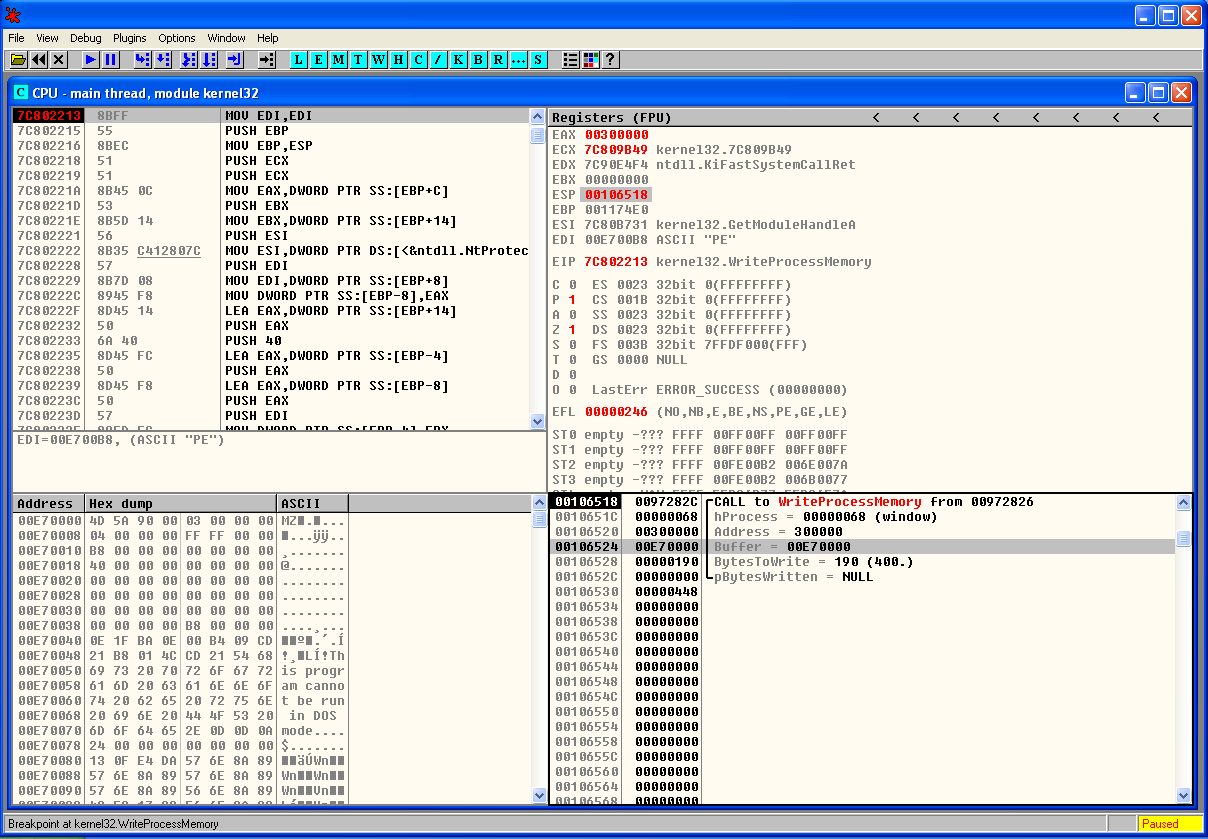Click the Step into toolbar icon
The image size is (1208, 839).
click(x=142, y=60)
